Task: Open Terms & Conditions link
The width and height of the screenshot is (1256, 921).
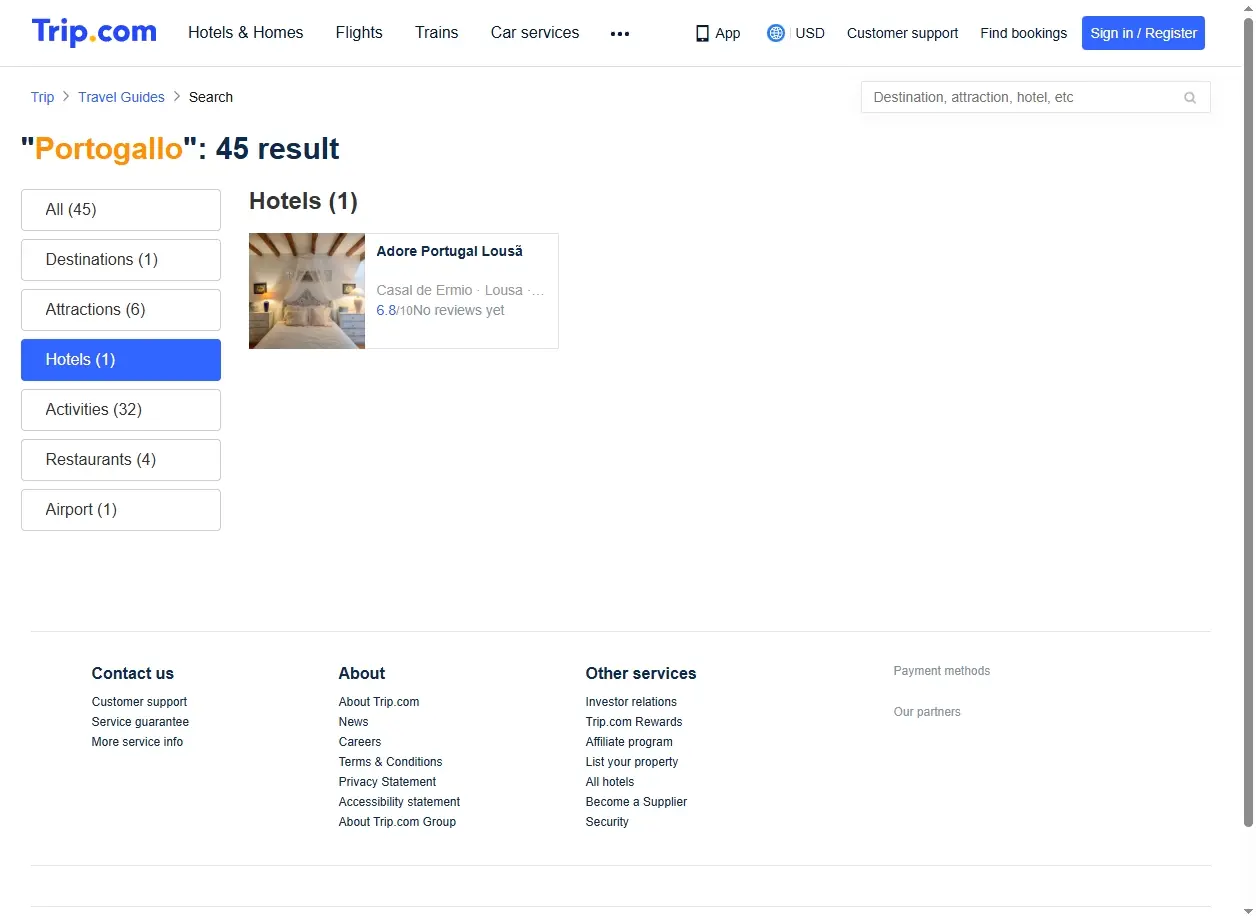Action: (x=390, y=762)
